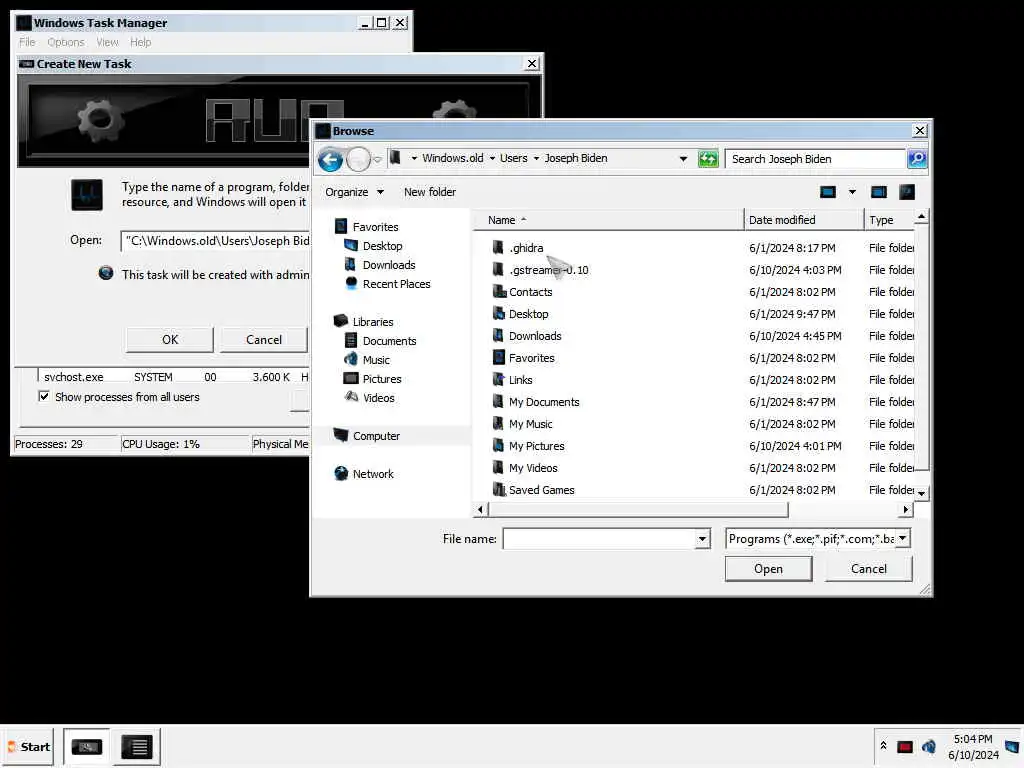
Task: Click the red tray icon
Action: [x=904, y=746]
